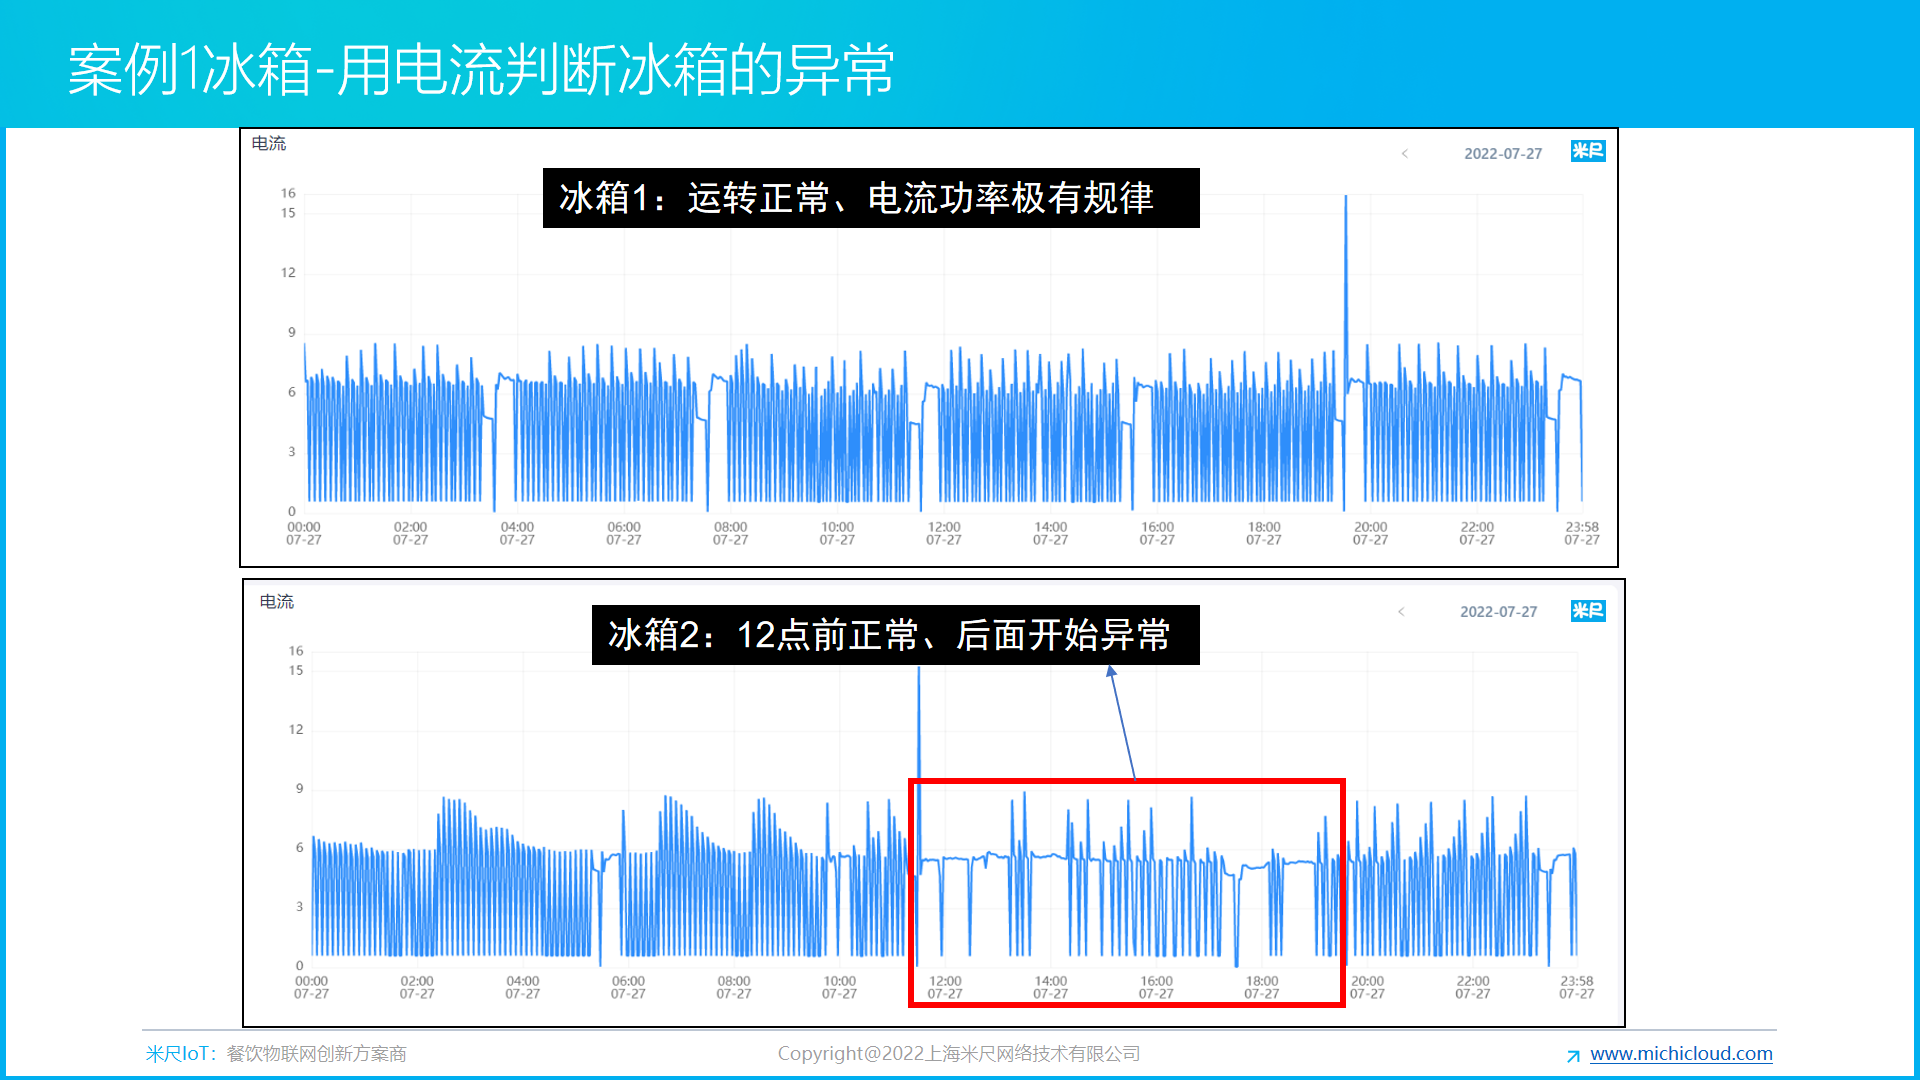
Task: Click the 电流 label of top chart
Action: tap(268, 143)
